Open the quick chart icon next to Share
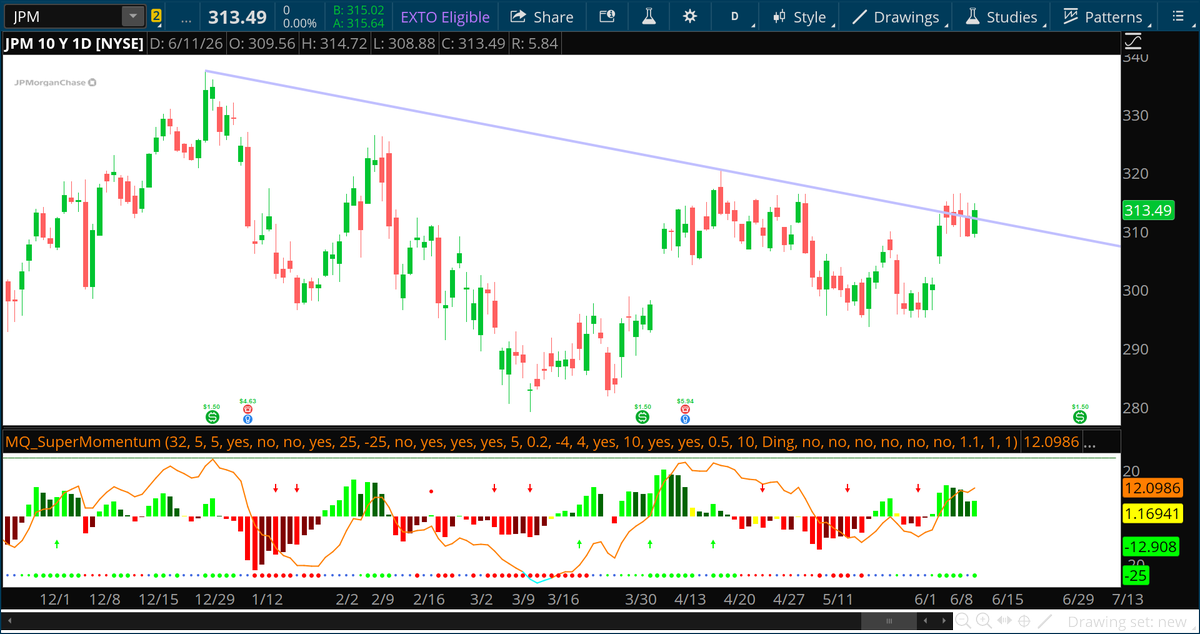 pos(607,16)
